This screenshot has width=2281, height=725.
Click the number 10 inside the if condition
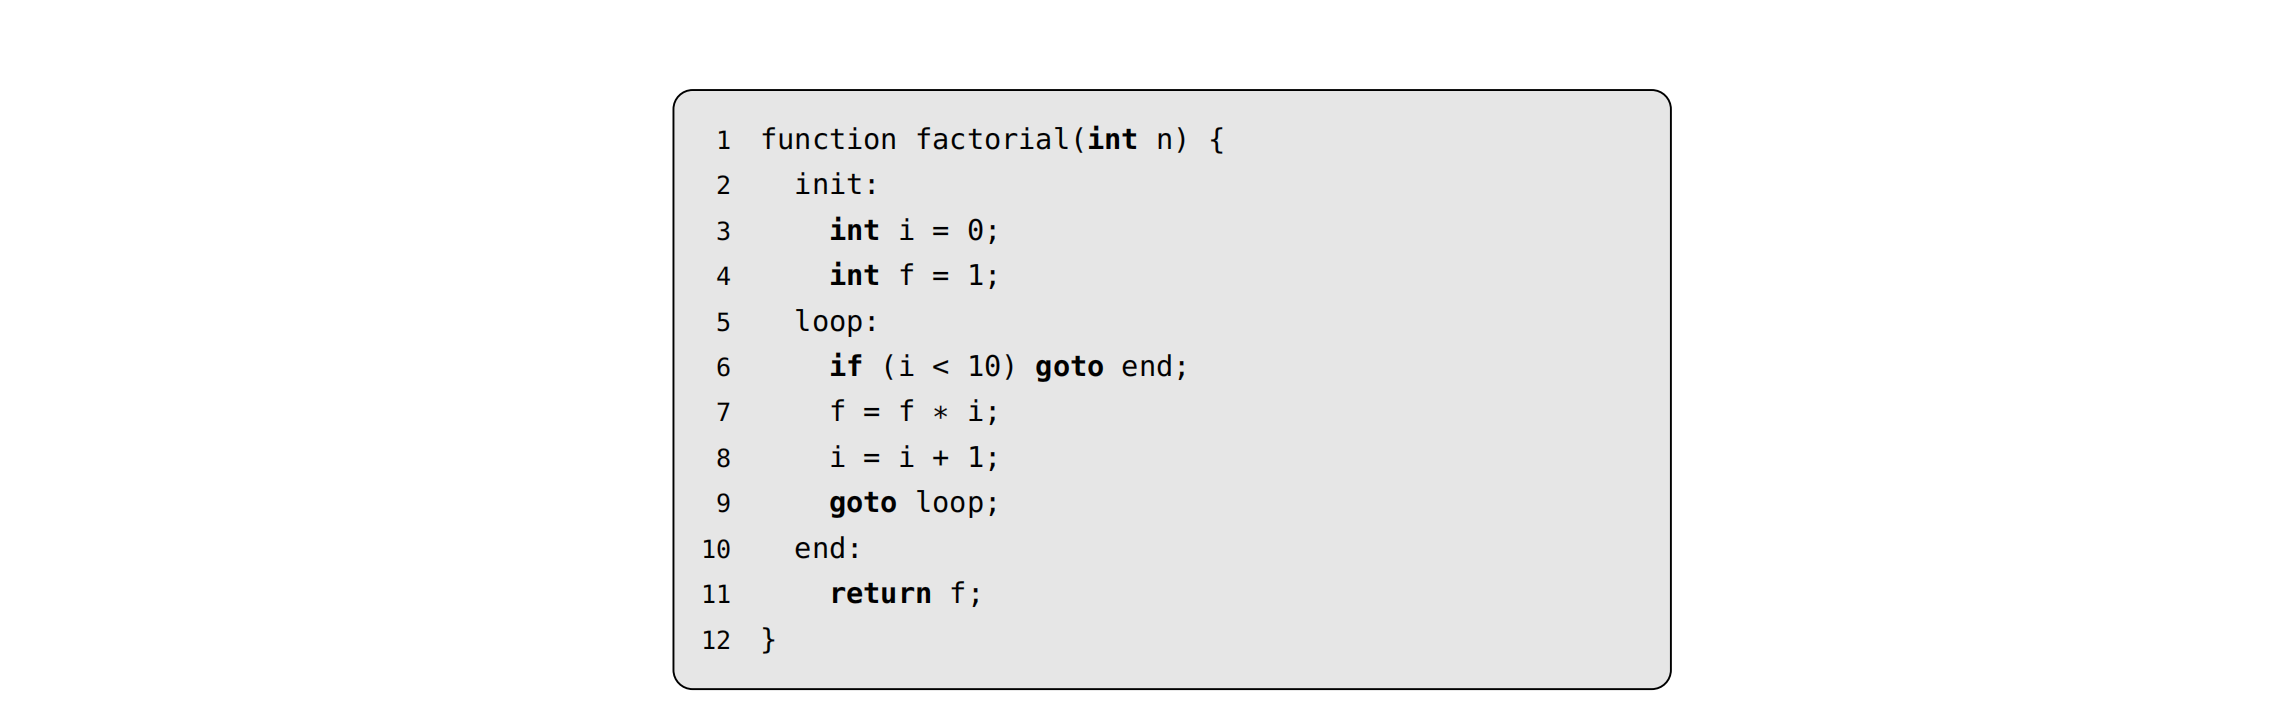point(983,367)
